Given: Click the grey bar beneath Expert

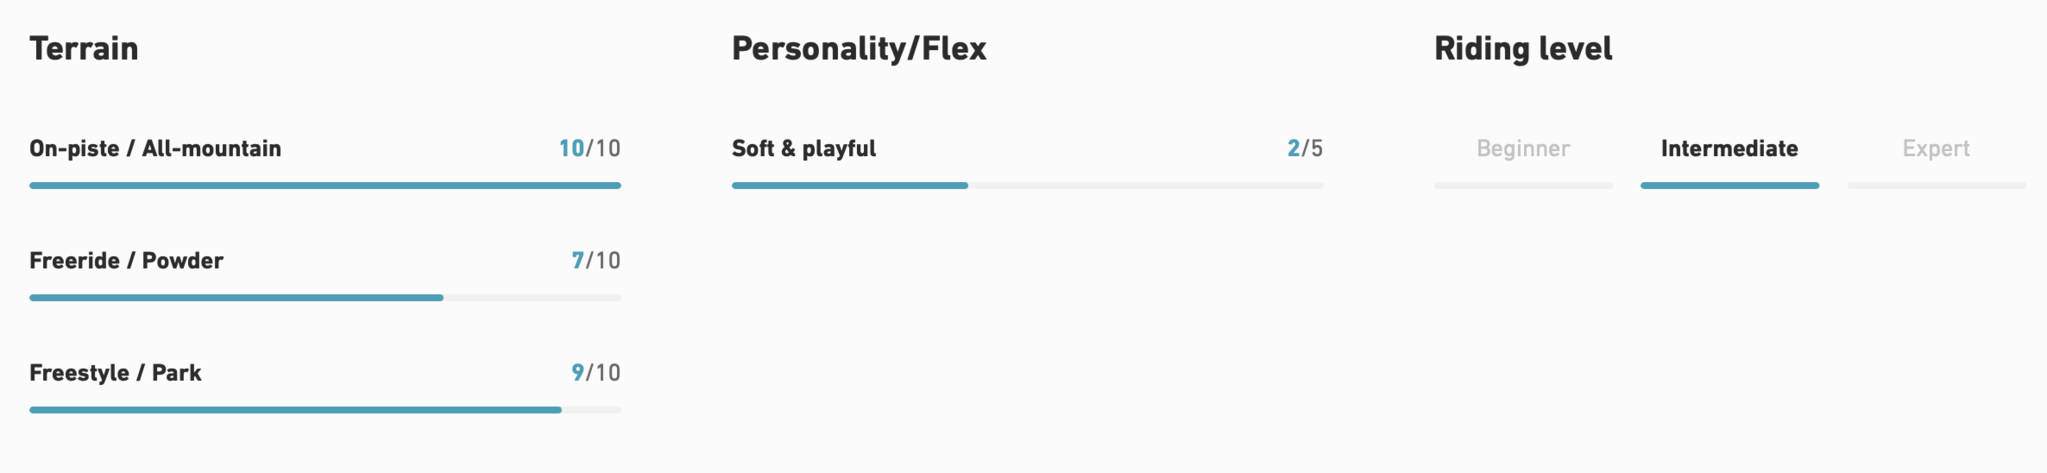Looking at the screenshot, I should pyautogui.click(x=1936, y=186).
